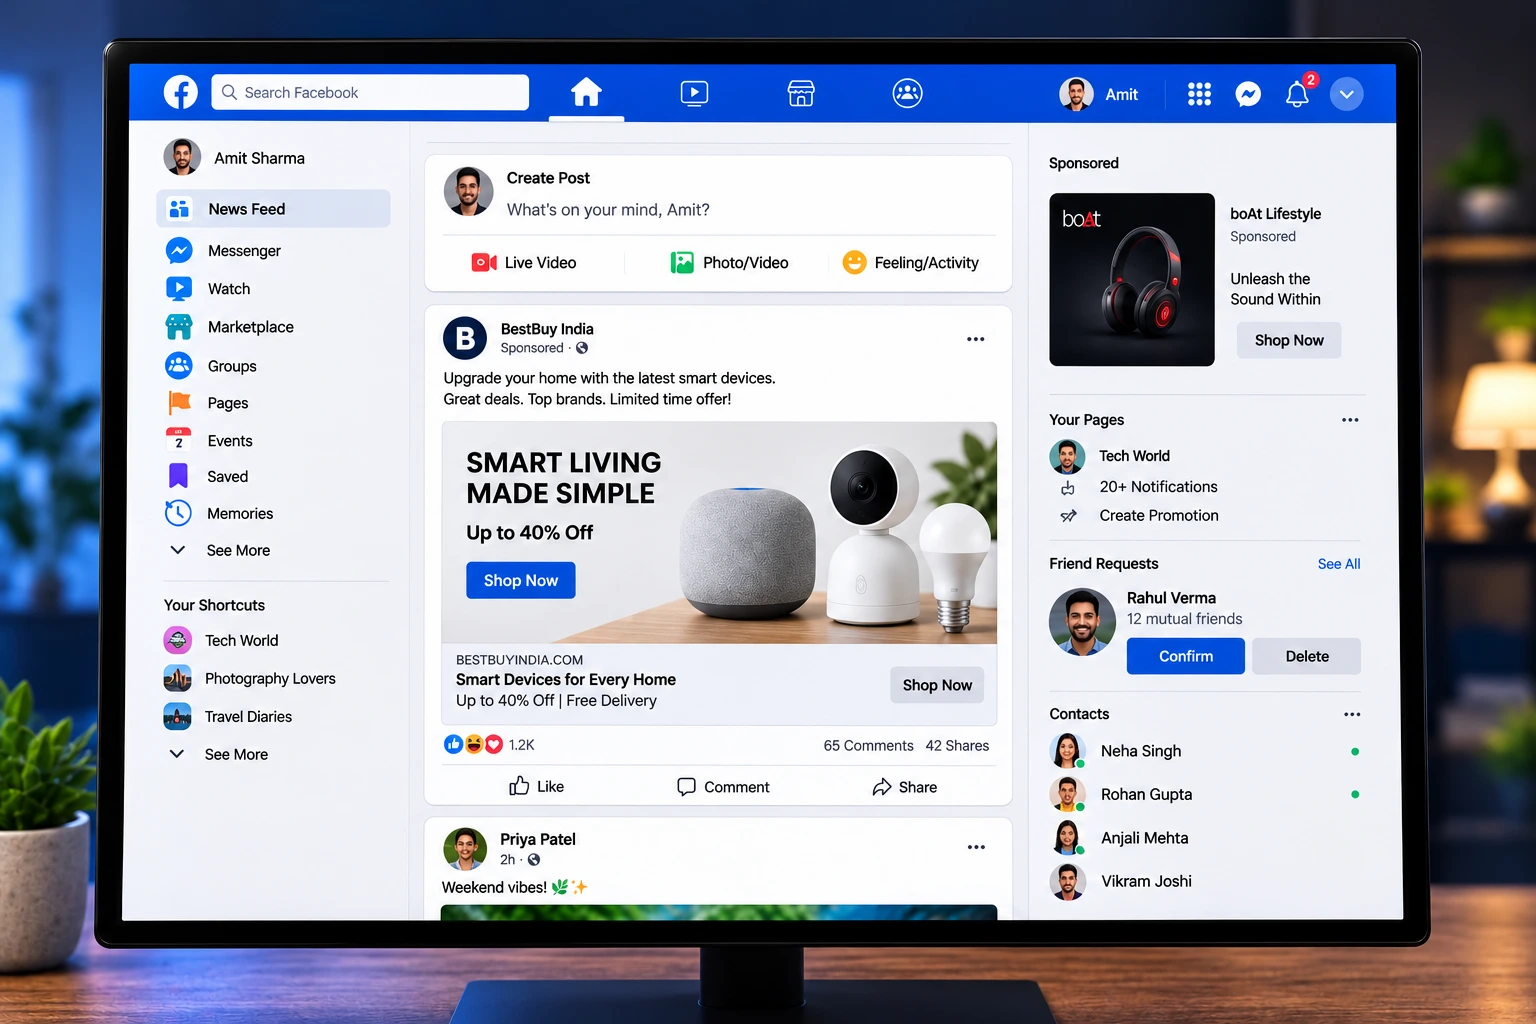The height and width of the screenshot is (1024, 1536).
Task: Open the Home tab icon
Action: point(586,92)
